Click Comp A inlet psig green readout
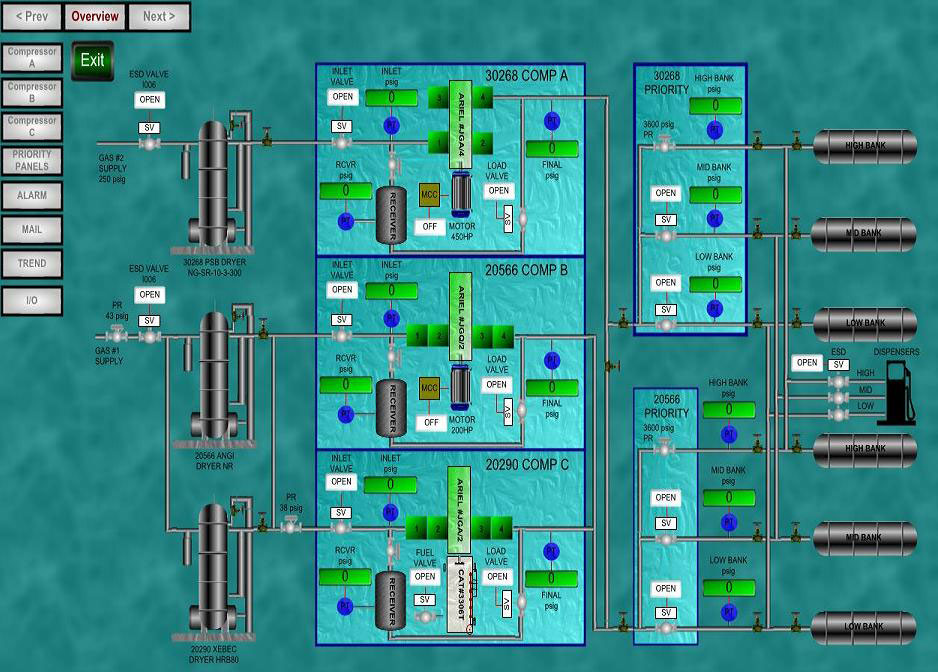 391,97
